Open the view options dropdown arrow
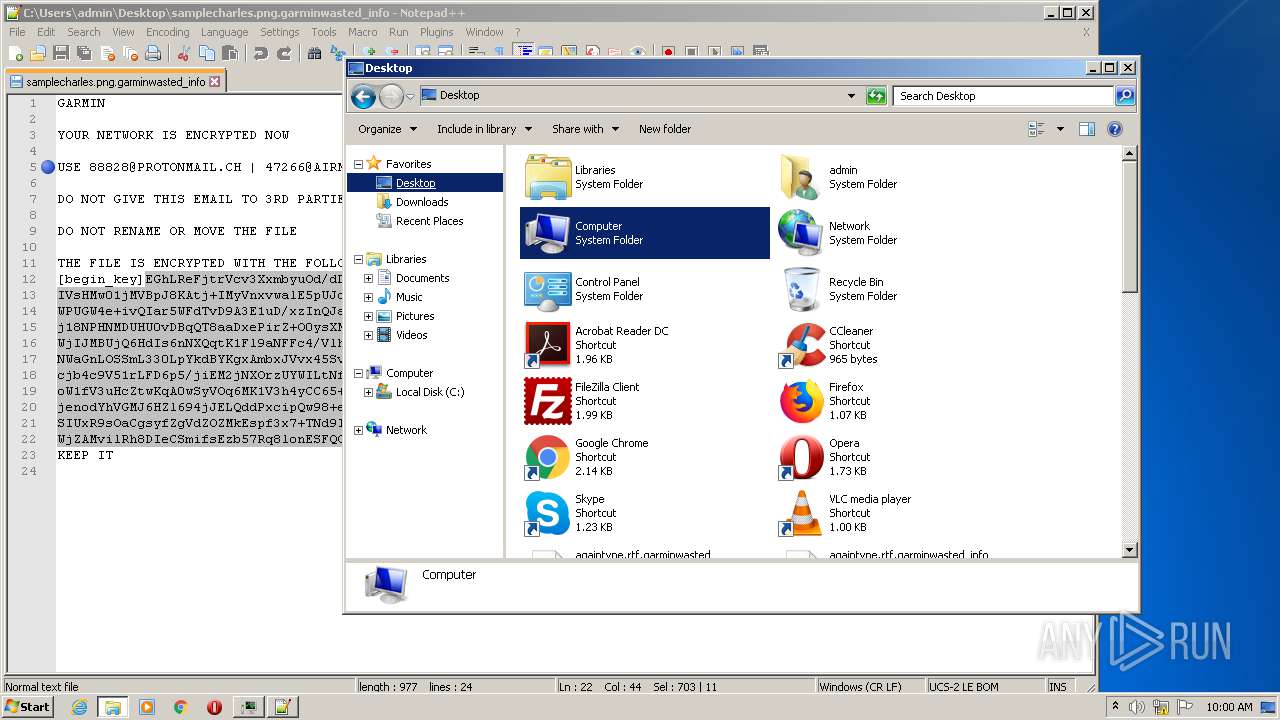 tap(1060, 129)
